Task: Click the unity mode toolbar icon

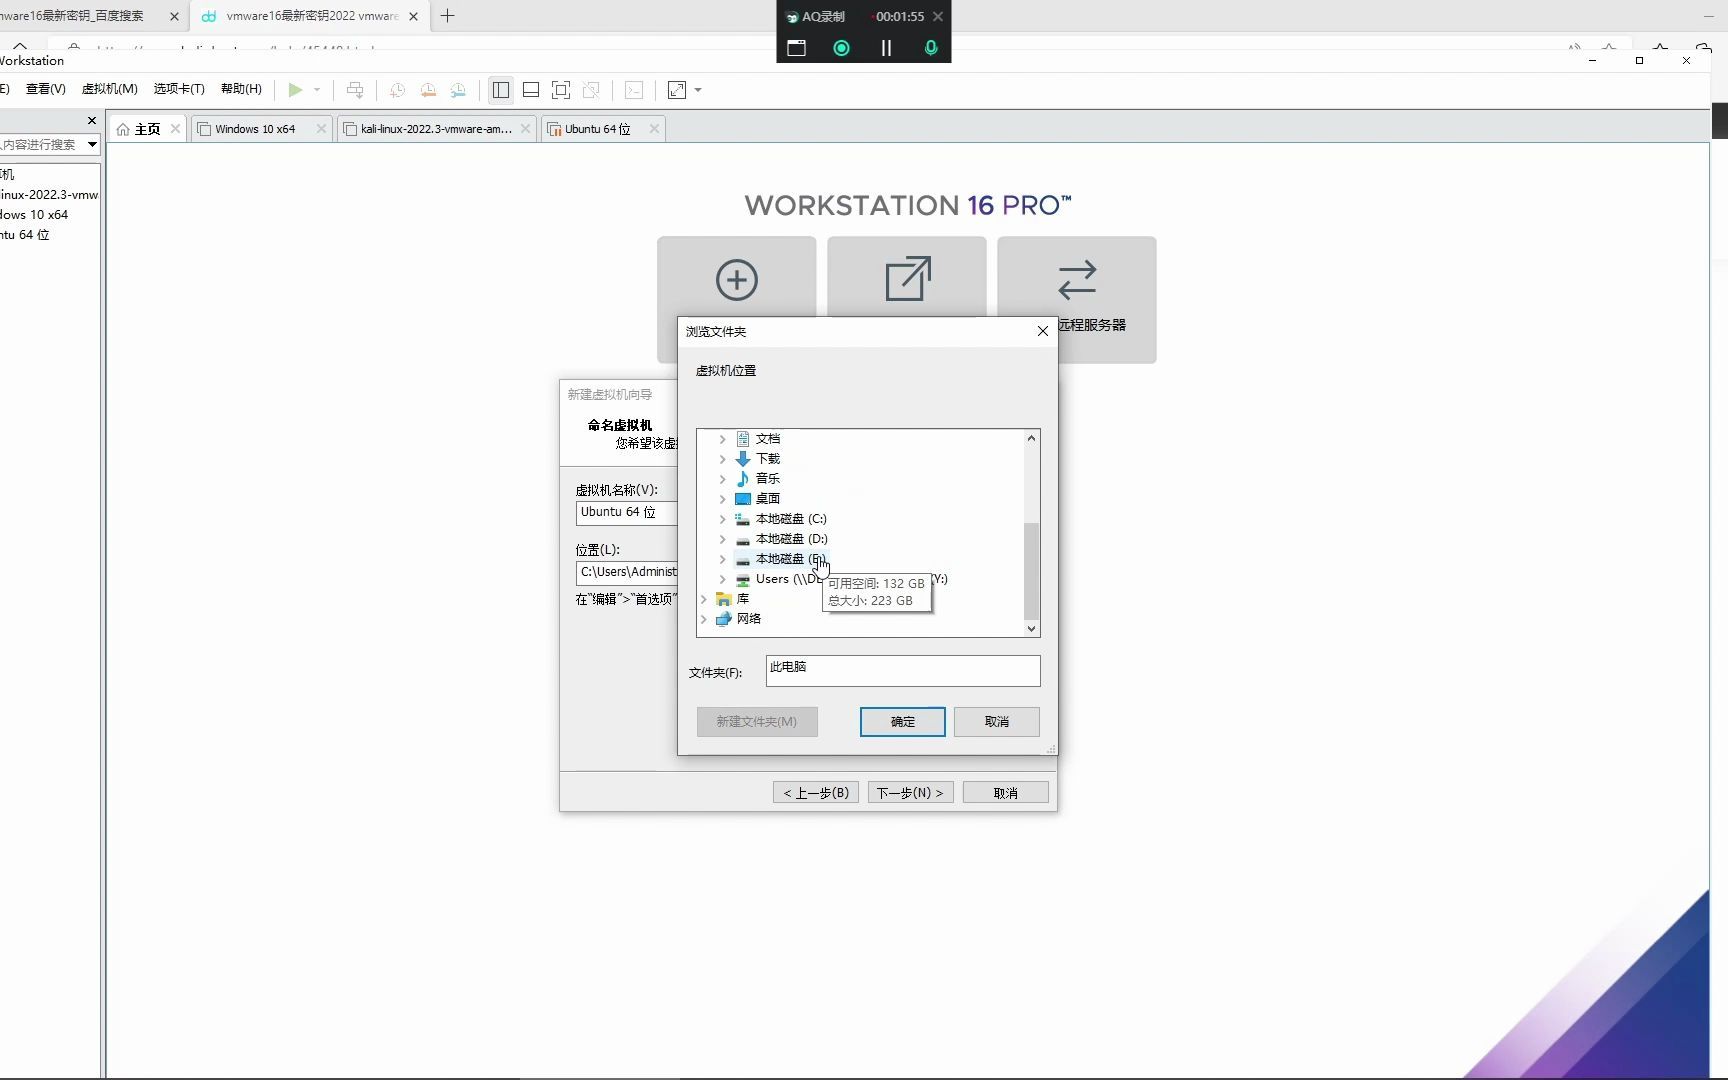Action: pyautogui.click(x=591, y=90)
